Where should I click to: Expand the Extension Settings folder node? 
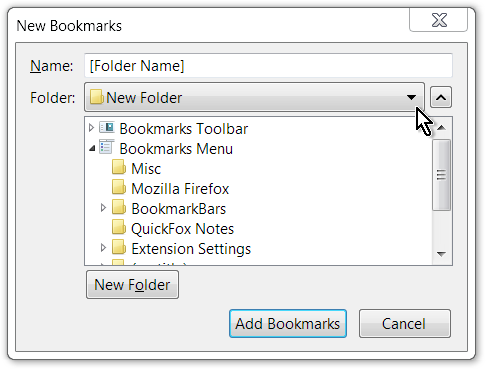[x=103, y=248]
